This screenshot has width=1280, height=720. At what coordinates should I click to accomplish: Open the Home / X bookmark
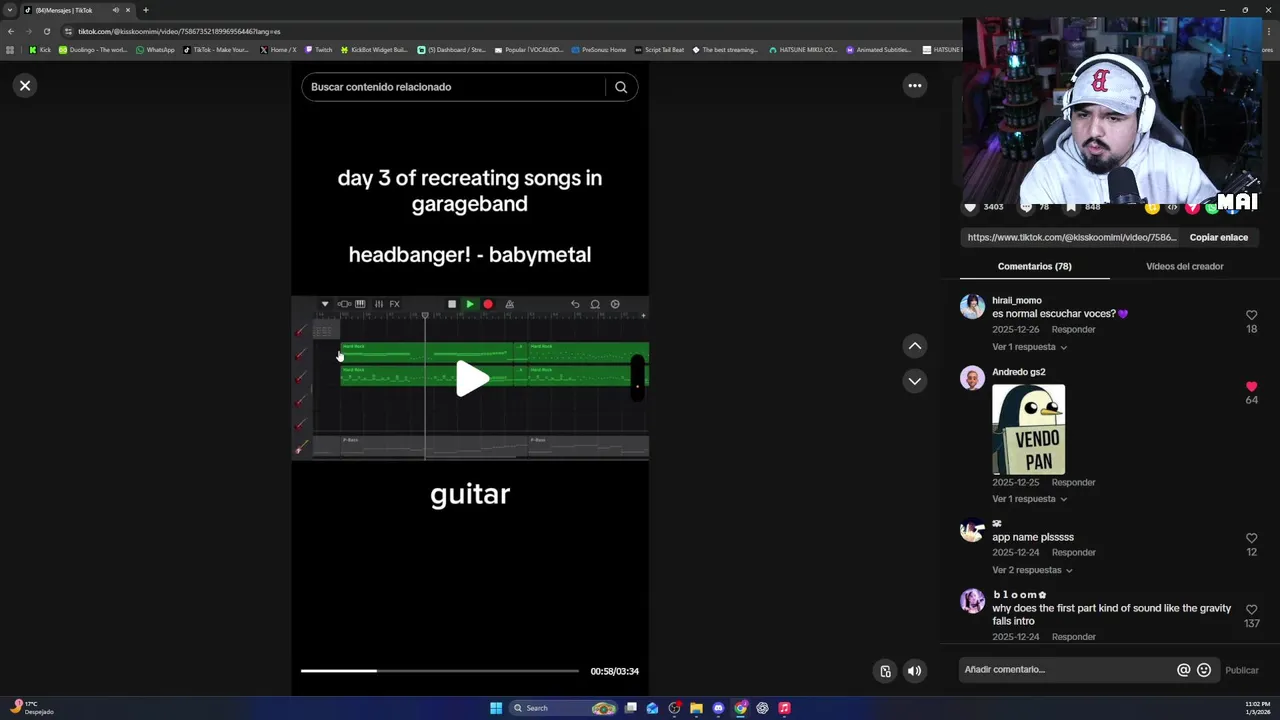pyautogui.click(x=278, y=49)
